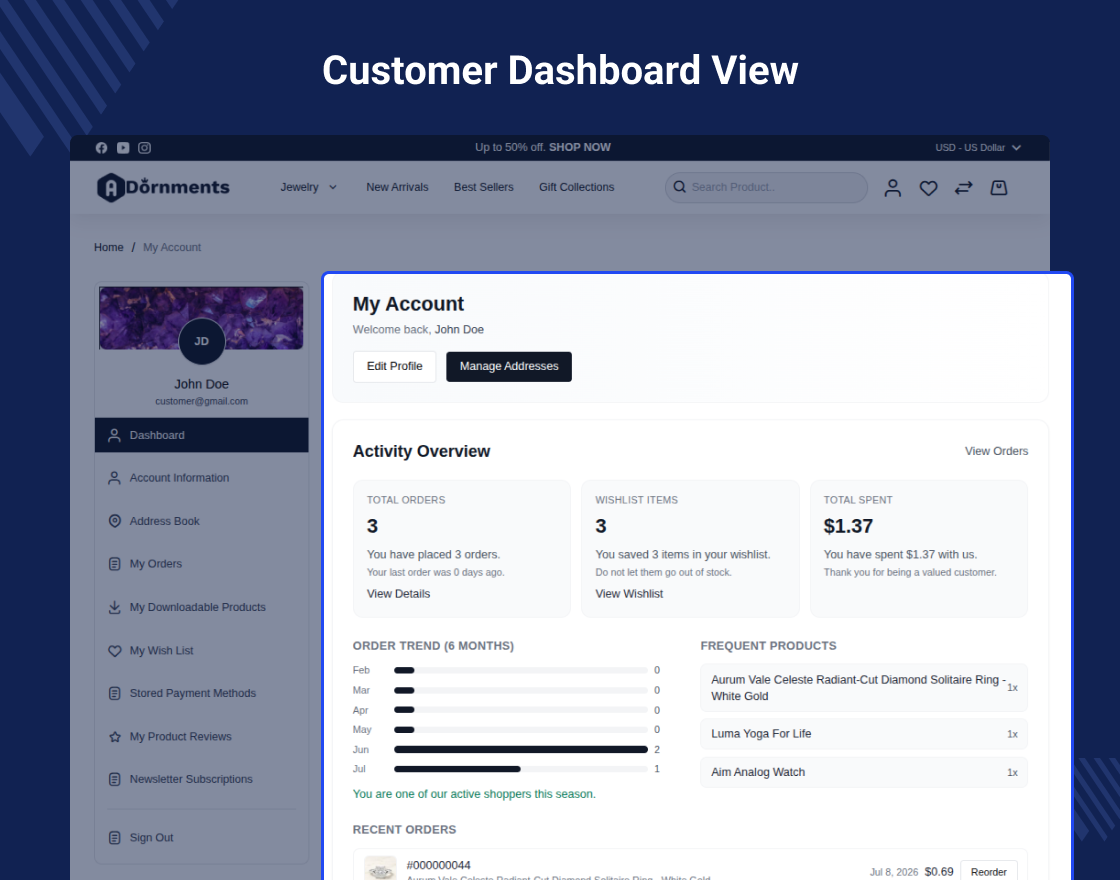Viewport: 1120px width, 880px height.
Task: Click the icon beside Newsletter Subscriptions
Action: point(114,779)
